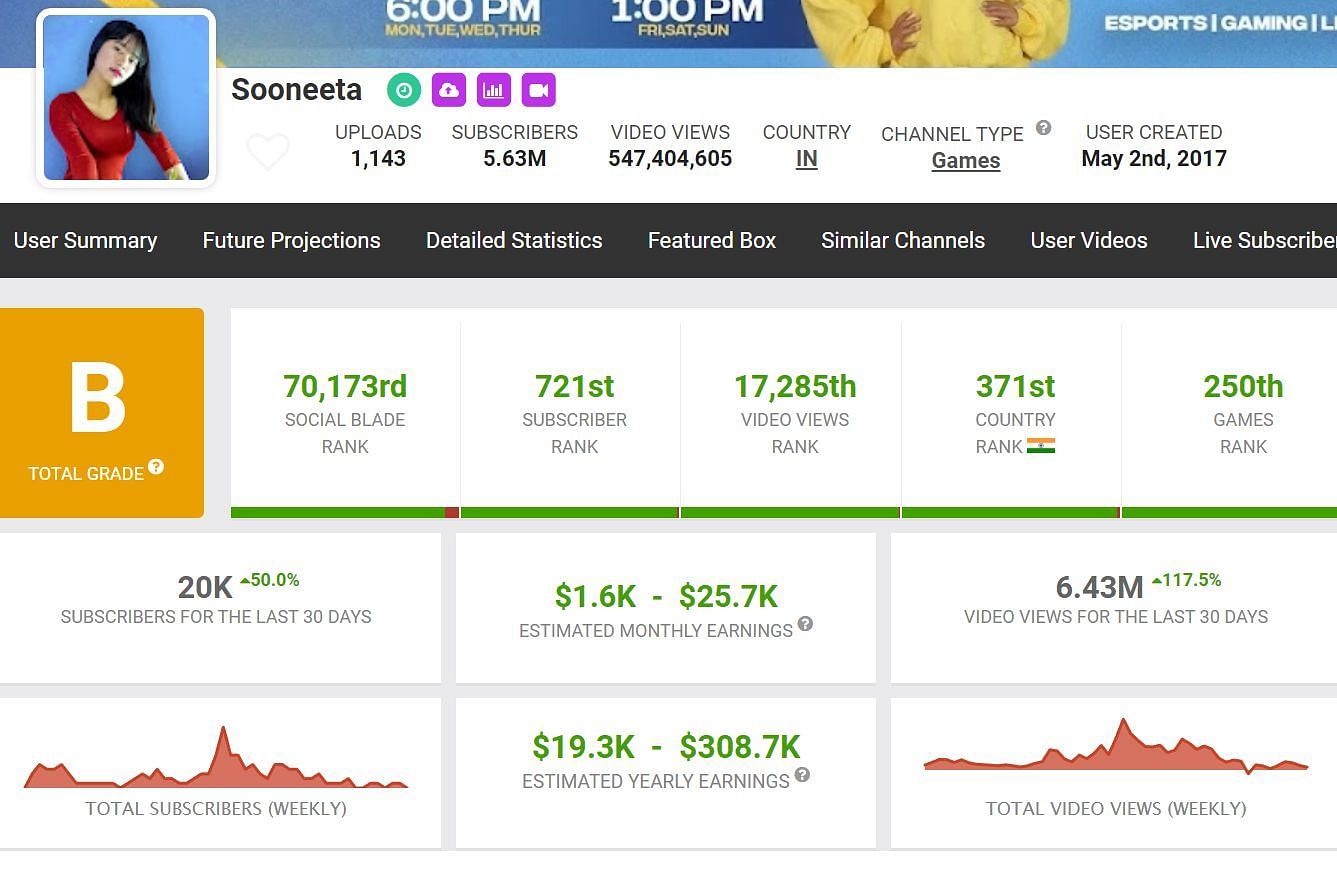Click the $19.3K - $308.7K yearly earnings
1337x875 pixels.
666,747
